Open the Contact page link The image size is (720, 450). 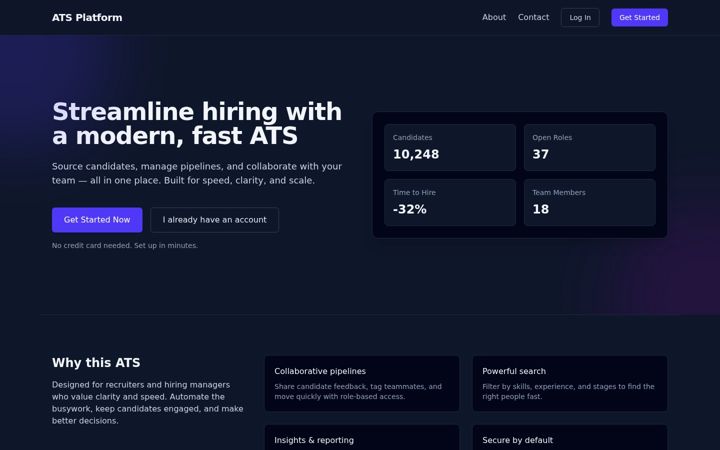tap(533, 17)
